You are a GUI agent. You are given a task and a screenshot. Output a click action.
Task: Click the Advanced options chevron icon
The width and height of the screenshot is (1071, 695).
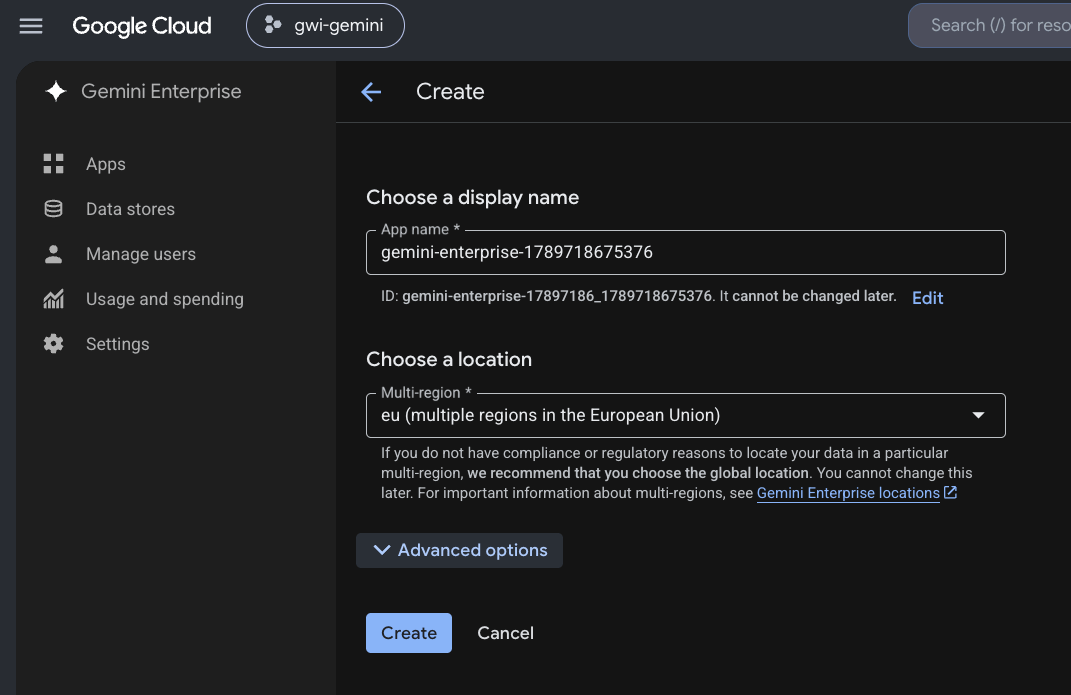pos(382,550)
